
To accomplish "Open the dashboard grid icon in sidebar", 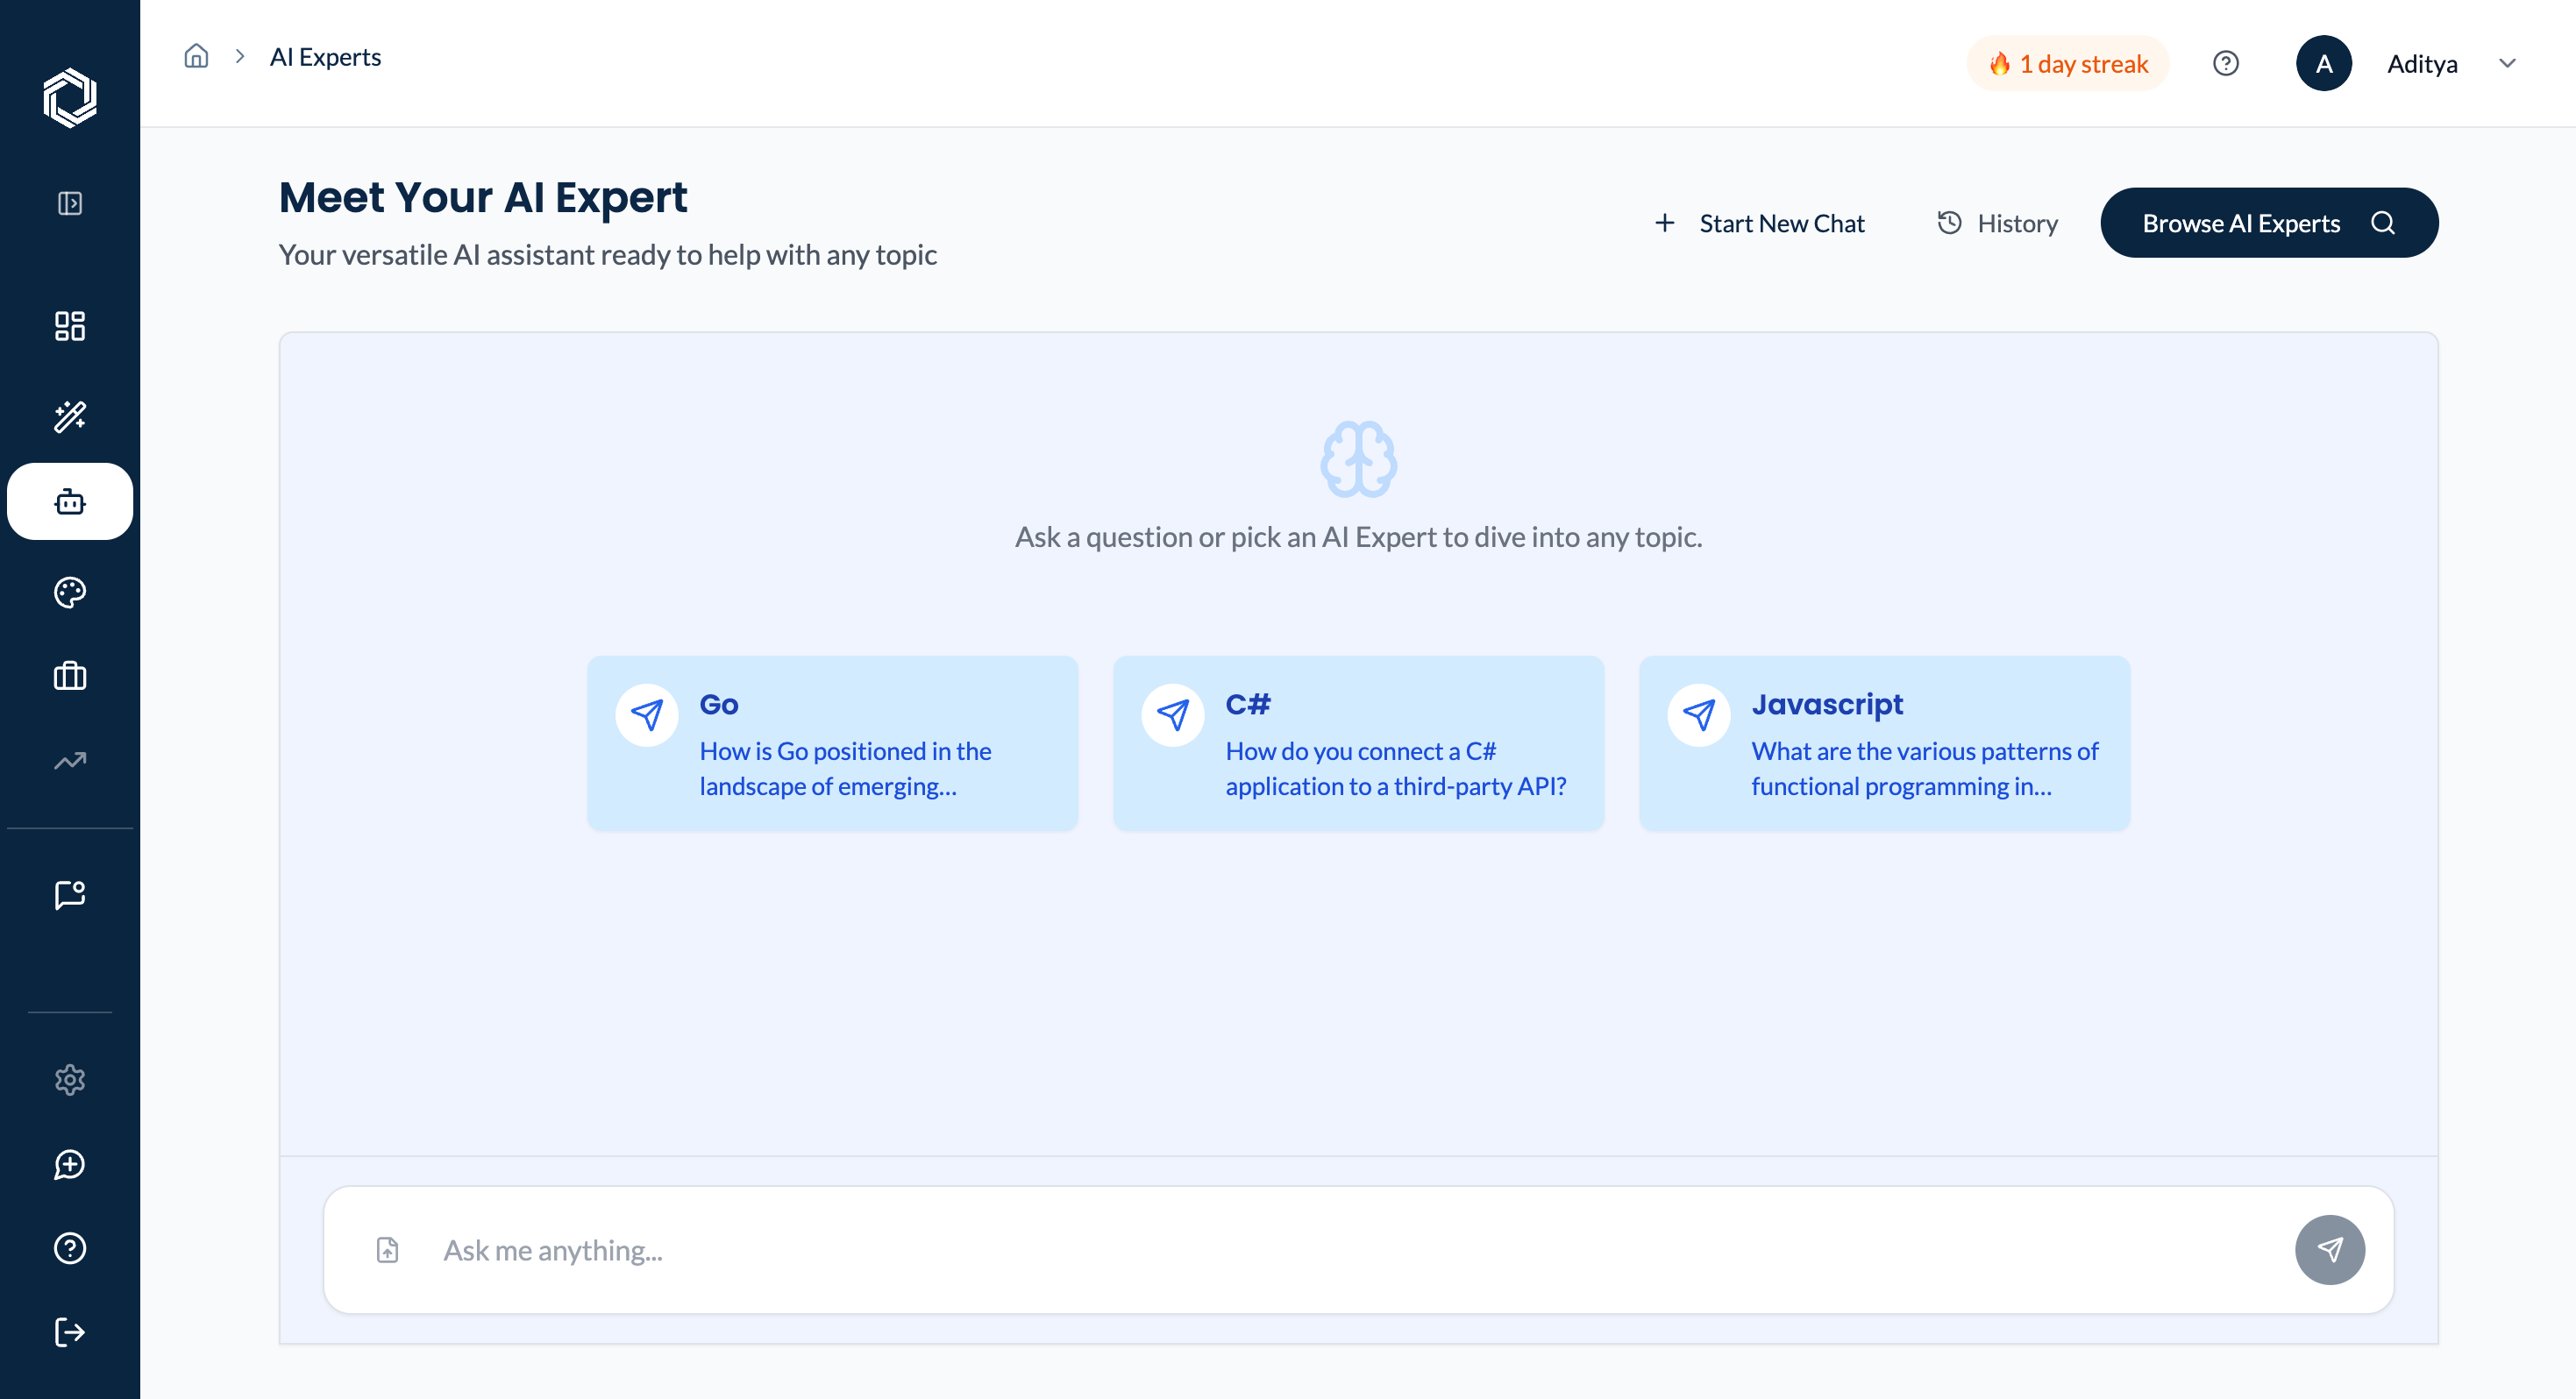I will 70,326.
